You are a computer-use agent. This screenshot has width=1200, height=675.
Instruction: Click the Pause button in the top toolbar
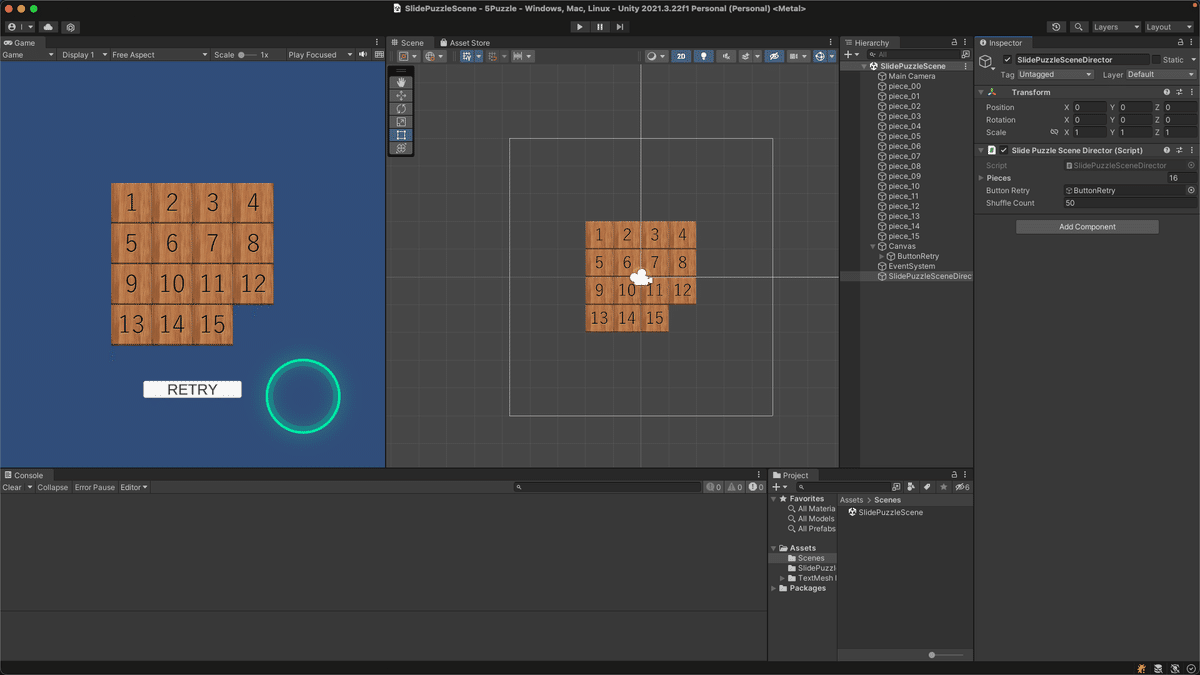point(599,26)
